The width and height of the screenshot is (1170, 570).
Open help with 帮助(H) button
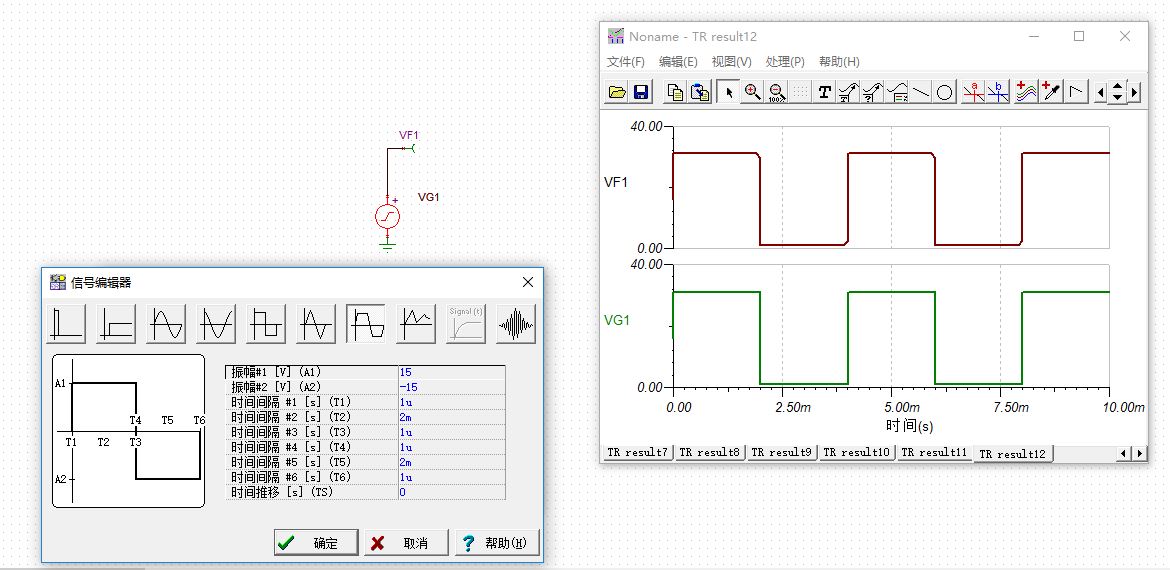[497, 543]
